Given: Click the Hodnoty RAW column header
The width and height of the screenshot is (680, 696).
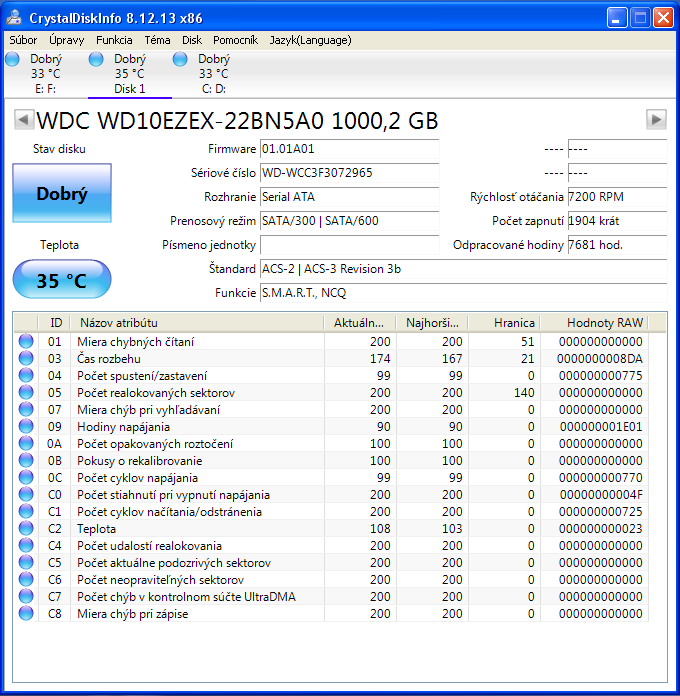Looking at the screenshot, I should coord(594,323).
